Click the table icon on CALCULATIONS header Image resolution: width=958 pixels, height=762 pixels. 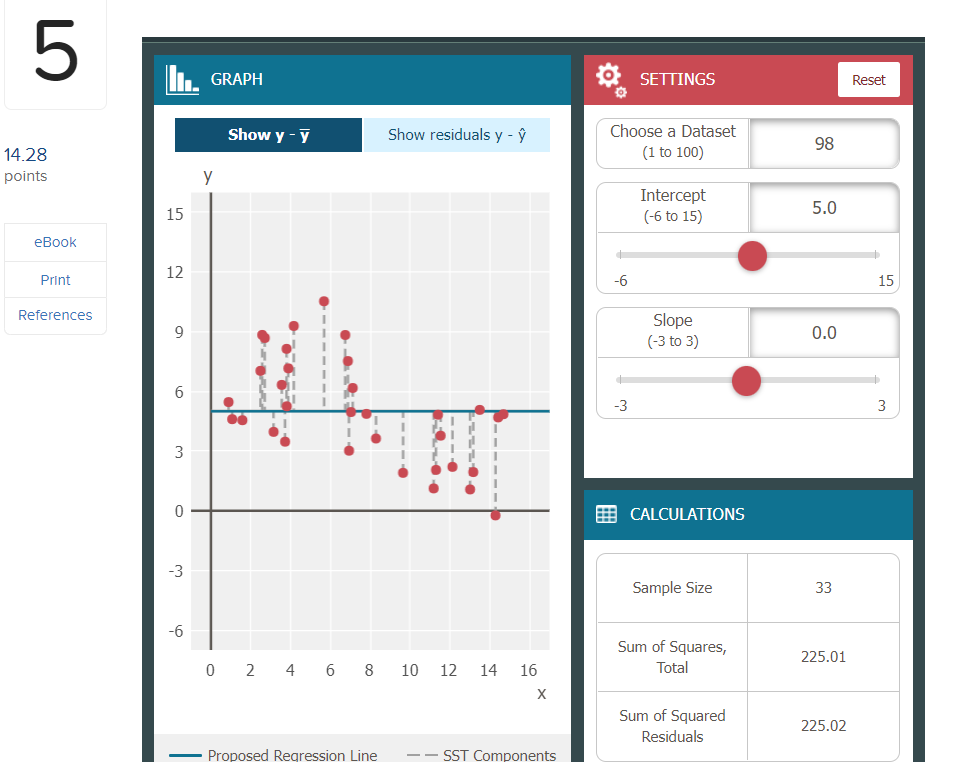606,514
